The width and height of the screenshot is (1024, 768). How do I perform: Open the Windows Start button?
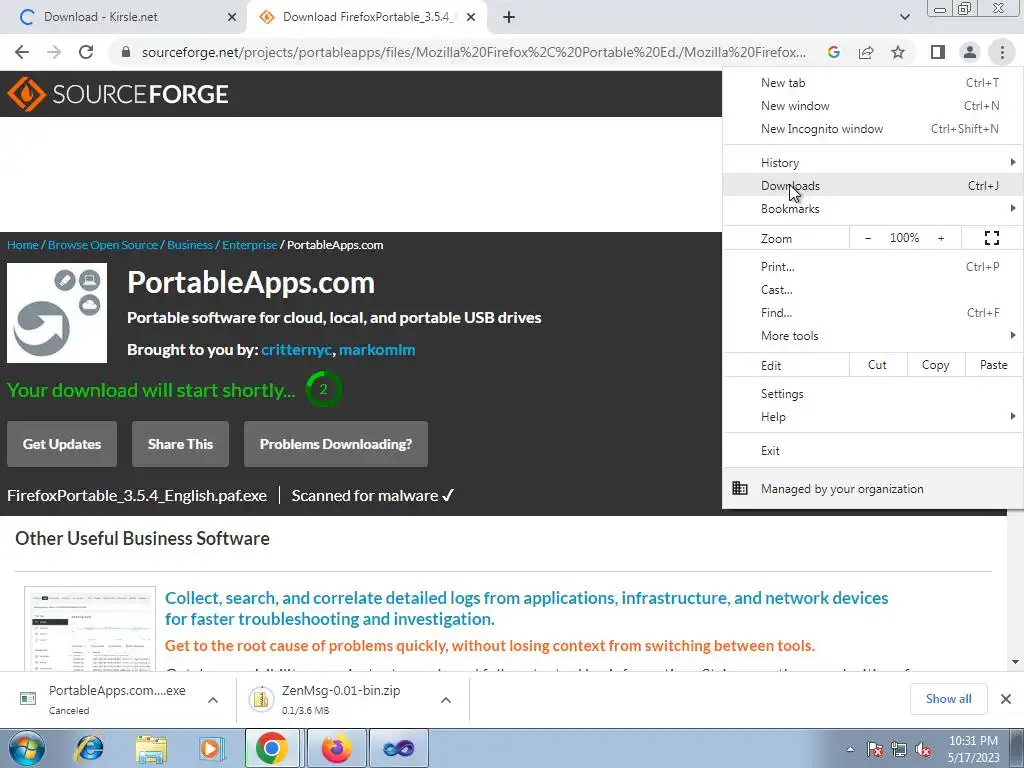pyautogui.click(x=26, y=748)
